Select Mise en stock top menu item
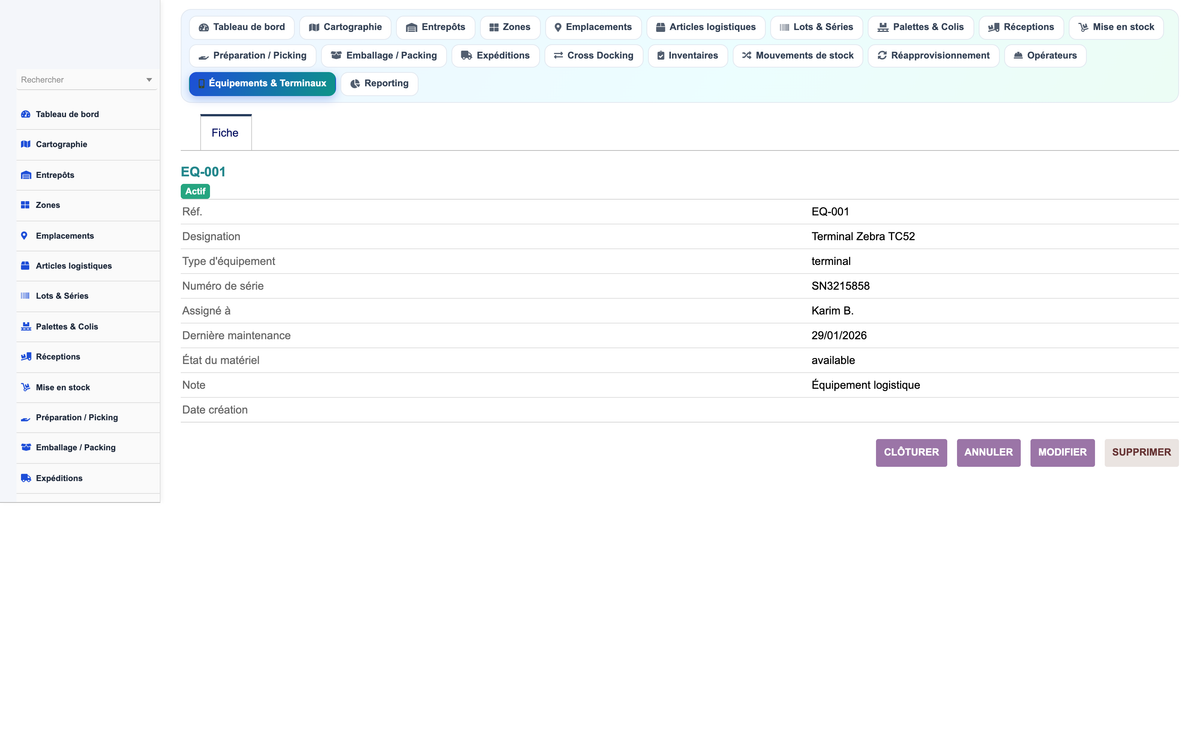1200x743 pixels. (x=1116, y=27)
